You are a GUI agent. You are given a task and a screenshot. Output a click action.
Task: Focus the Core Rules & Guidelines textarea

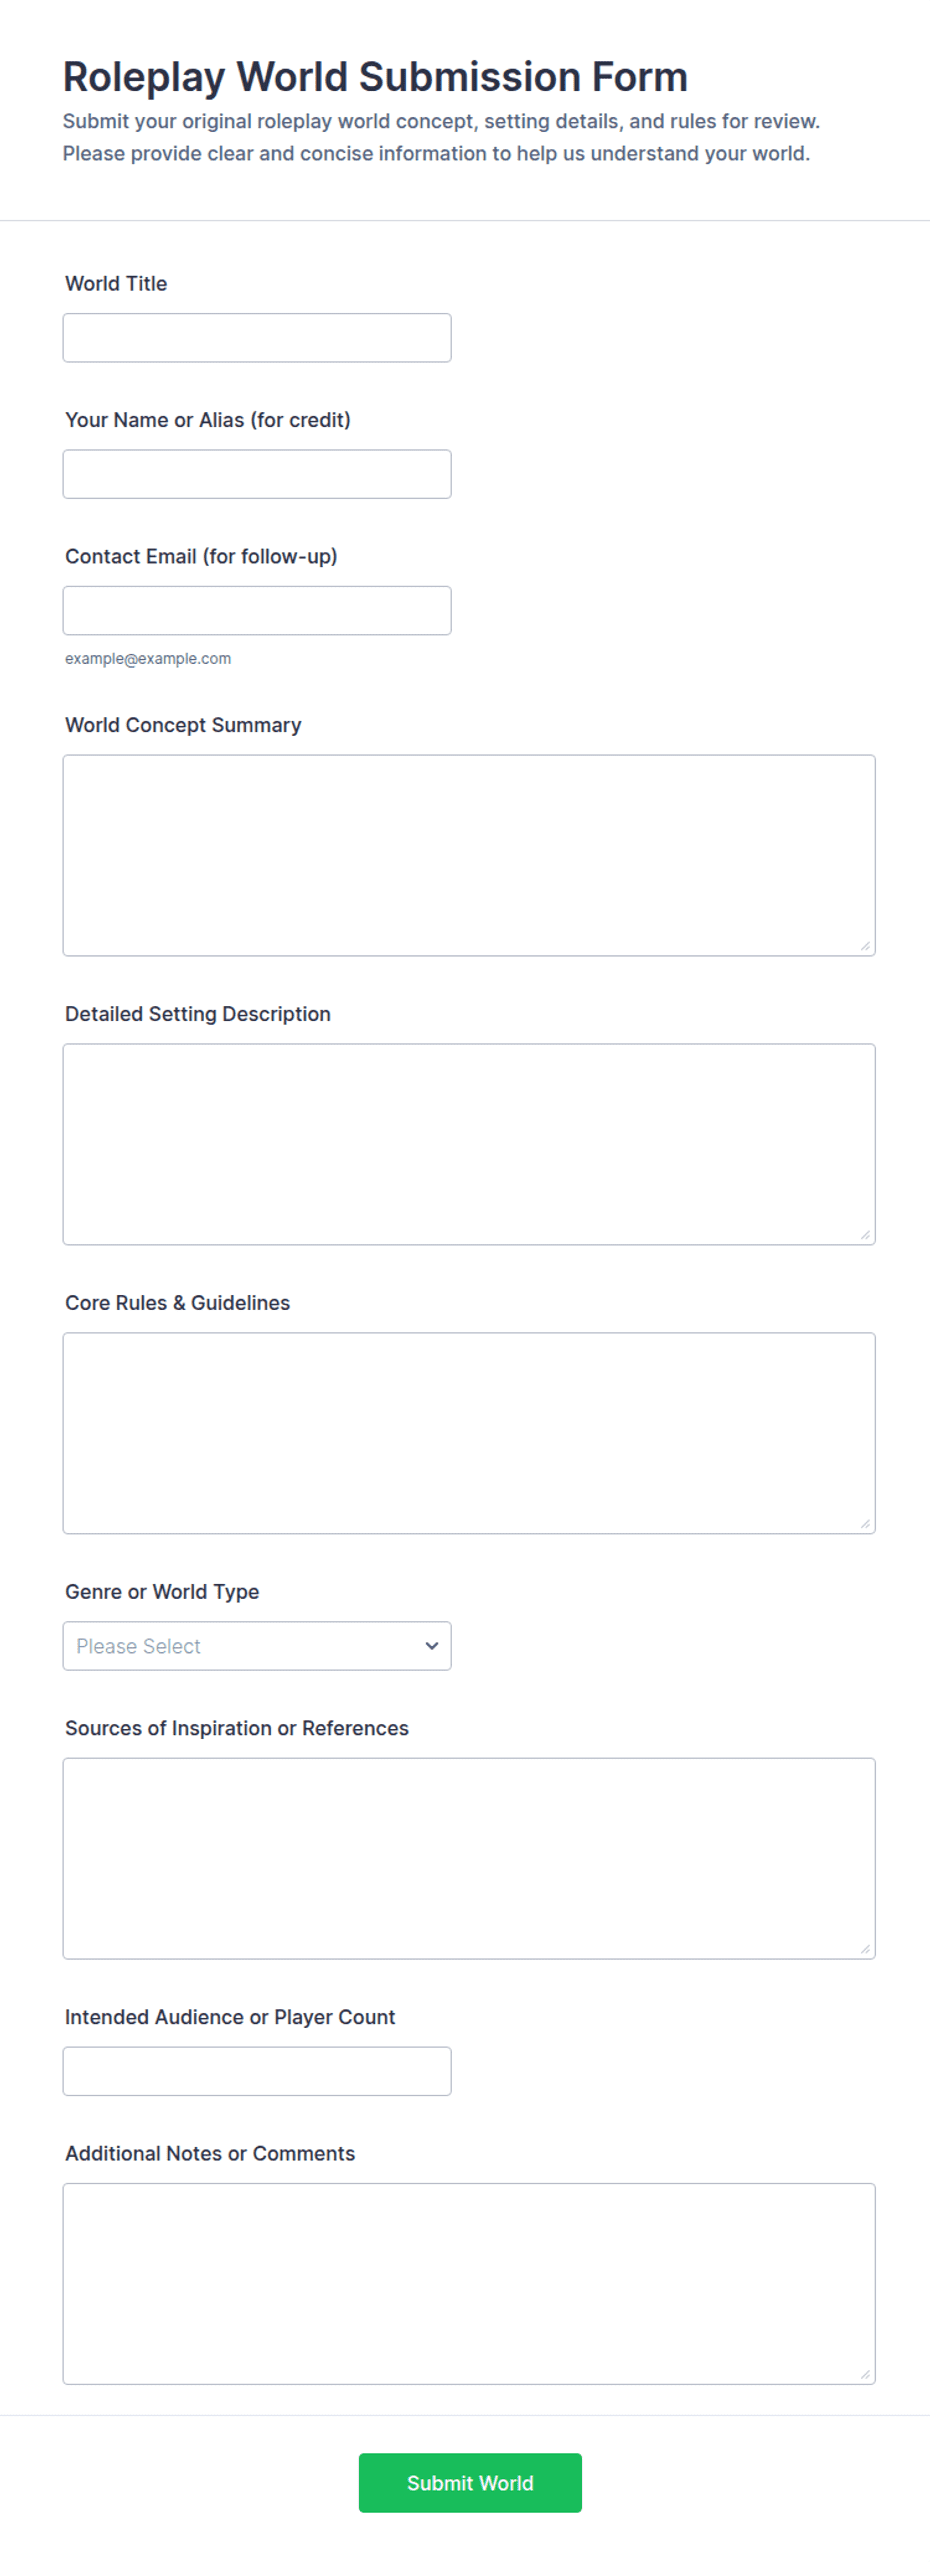tap(469, 1433)
